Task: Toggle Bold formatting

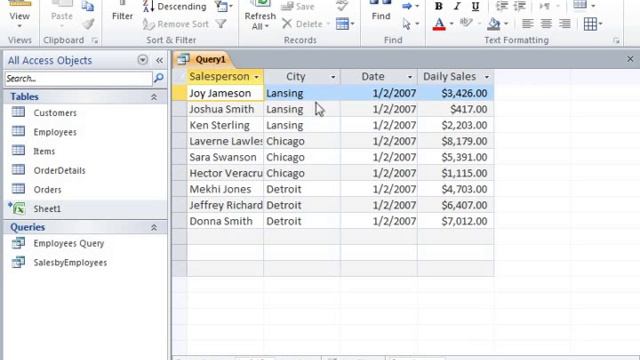Action: point(438,6)
